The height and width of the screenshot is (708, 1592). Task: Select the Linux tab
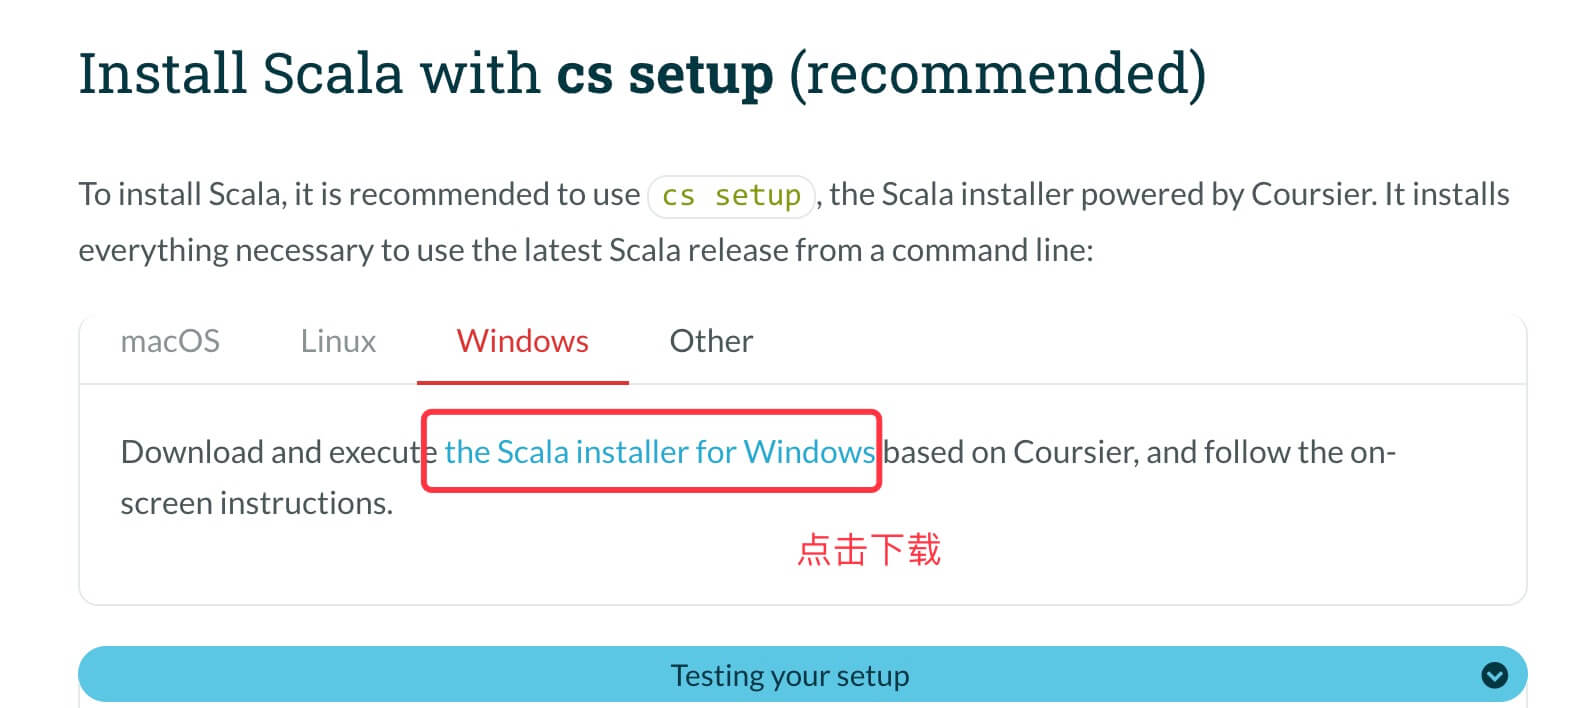point(338,342)
